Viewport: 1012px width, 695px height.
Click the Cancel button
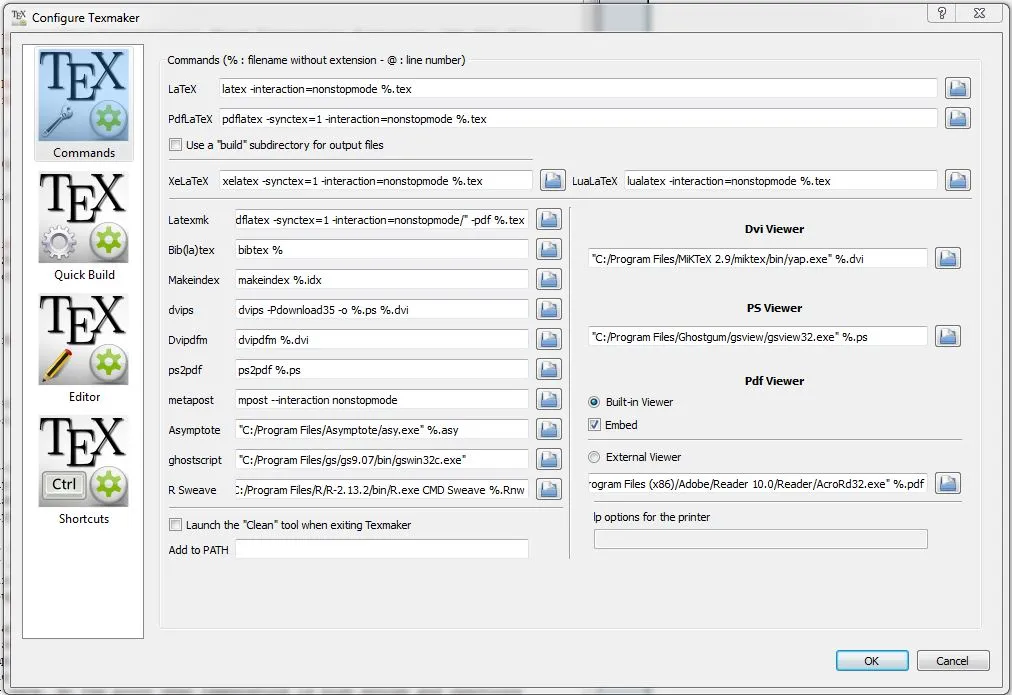(x=953, y=661)
